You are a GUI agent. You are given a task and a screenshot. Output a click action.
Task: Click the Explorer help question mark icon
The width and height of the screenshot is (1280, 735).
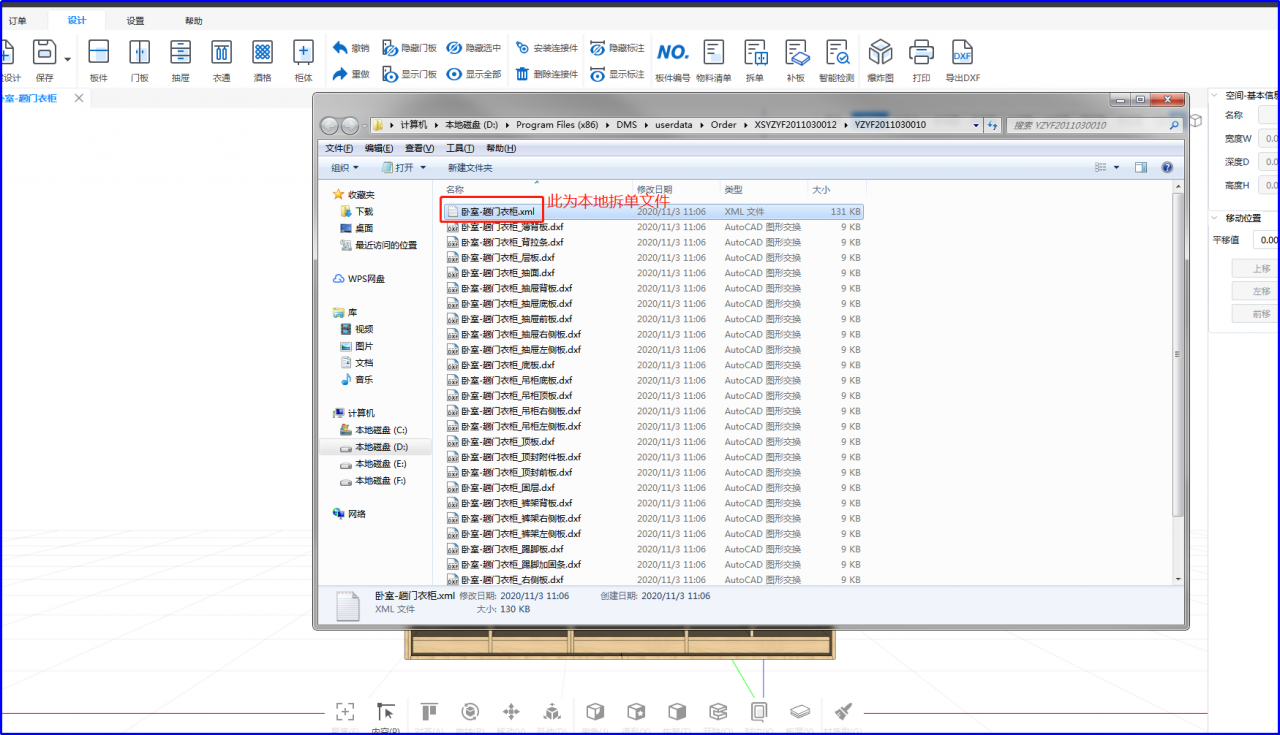(1167, 168)
